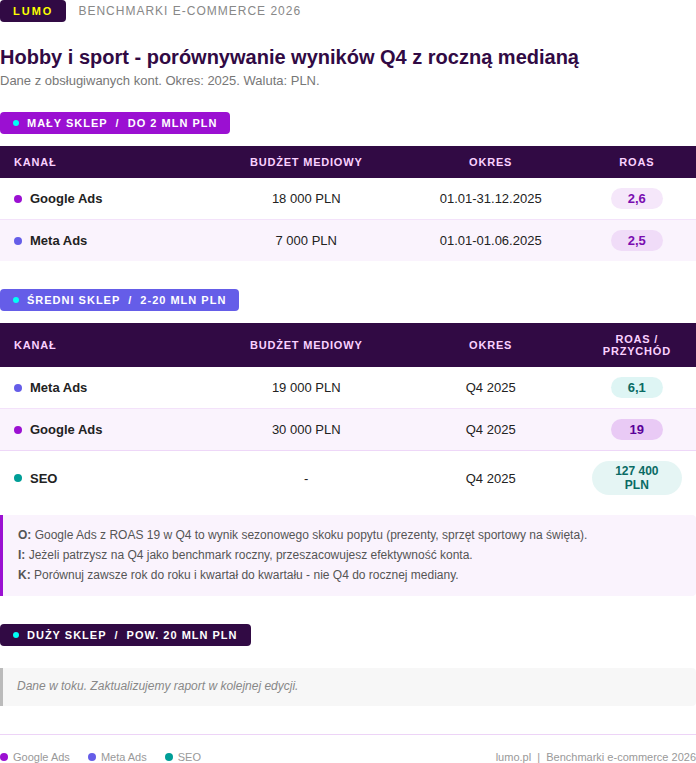
Task: Select the 'BENCHMARKI E-COMMERCE 2026' header text
Action: (x=189, y=11)
